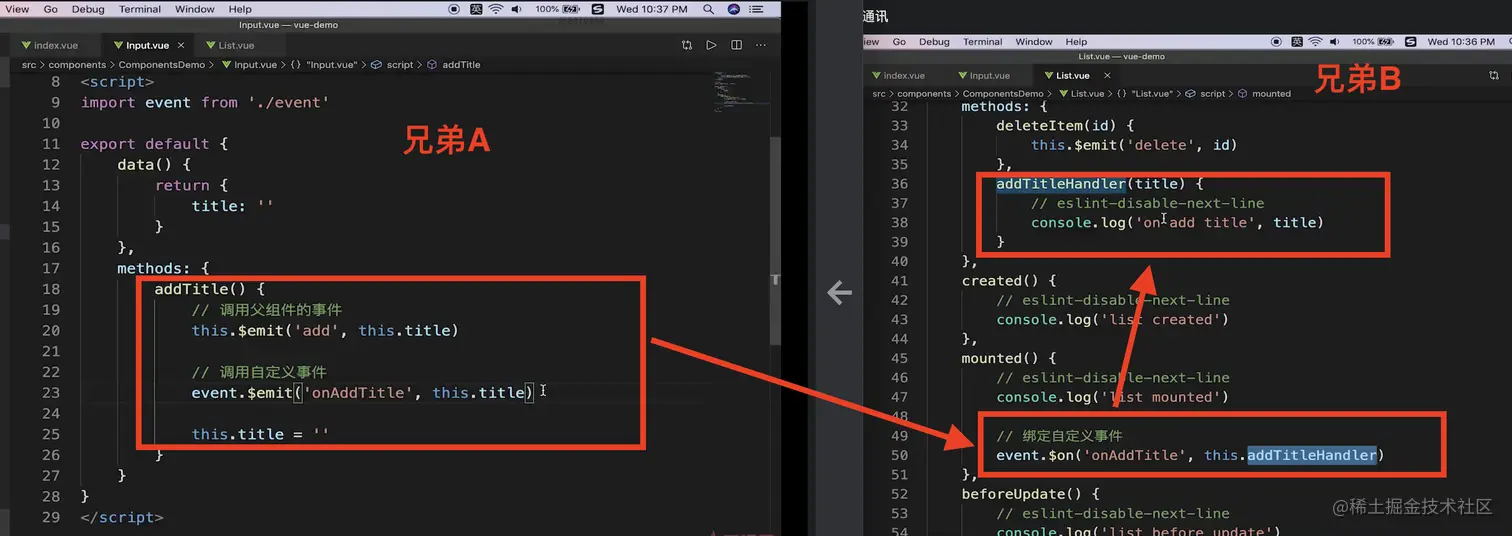Close the Input.vue tab in left window
This screenshot has width=1512, height=536.
point(181,45)
